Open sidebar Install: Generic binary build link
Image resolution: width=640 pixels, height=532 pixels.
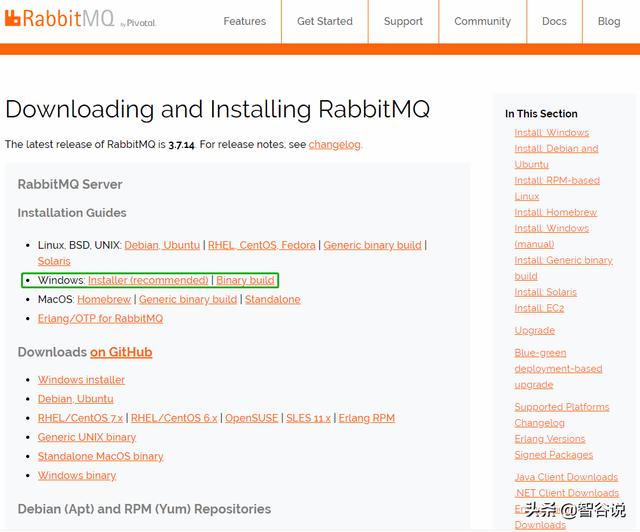click(x=563, y=268)
